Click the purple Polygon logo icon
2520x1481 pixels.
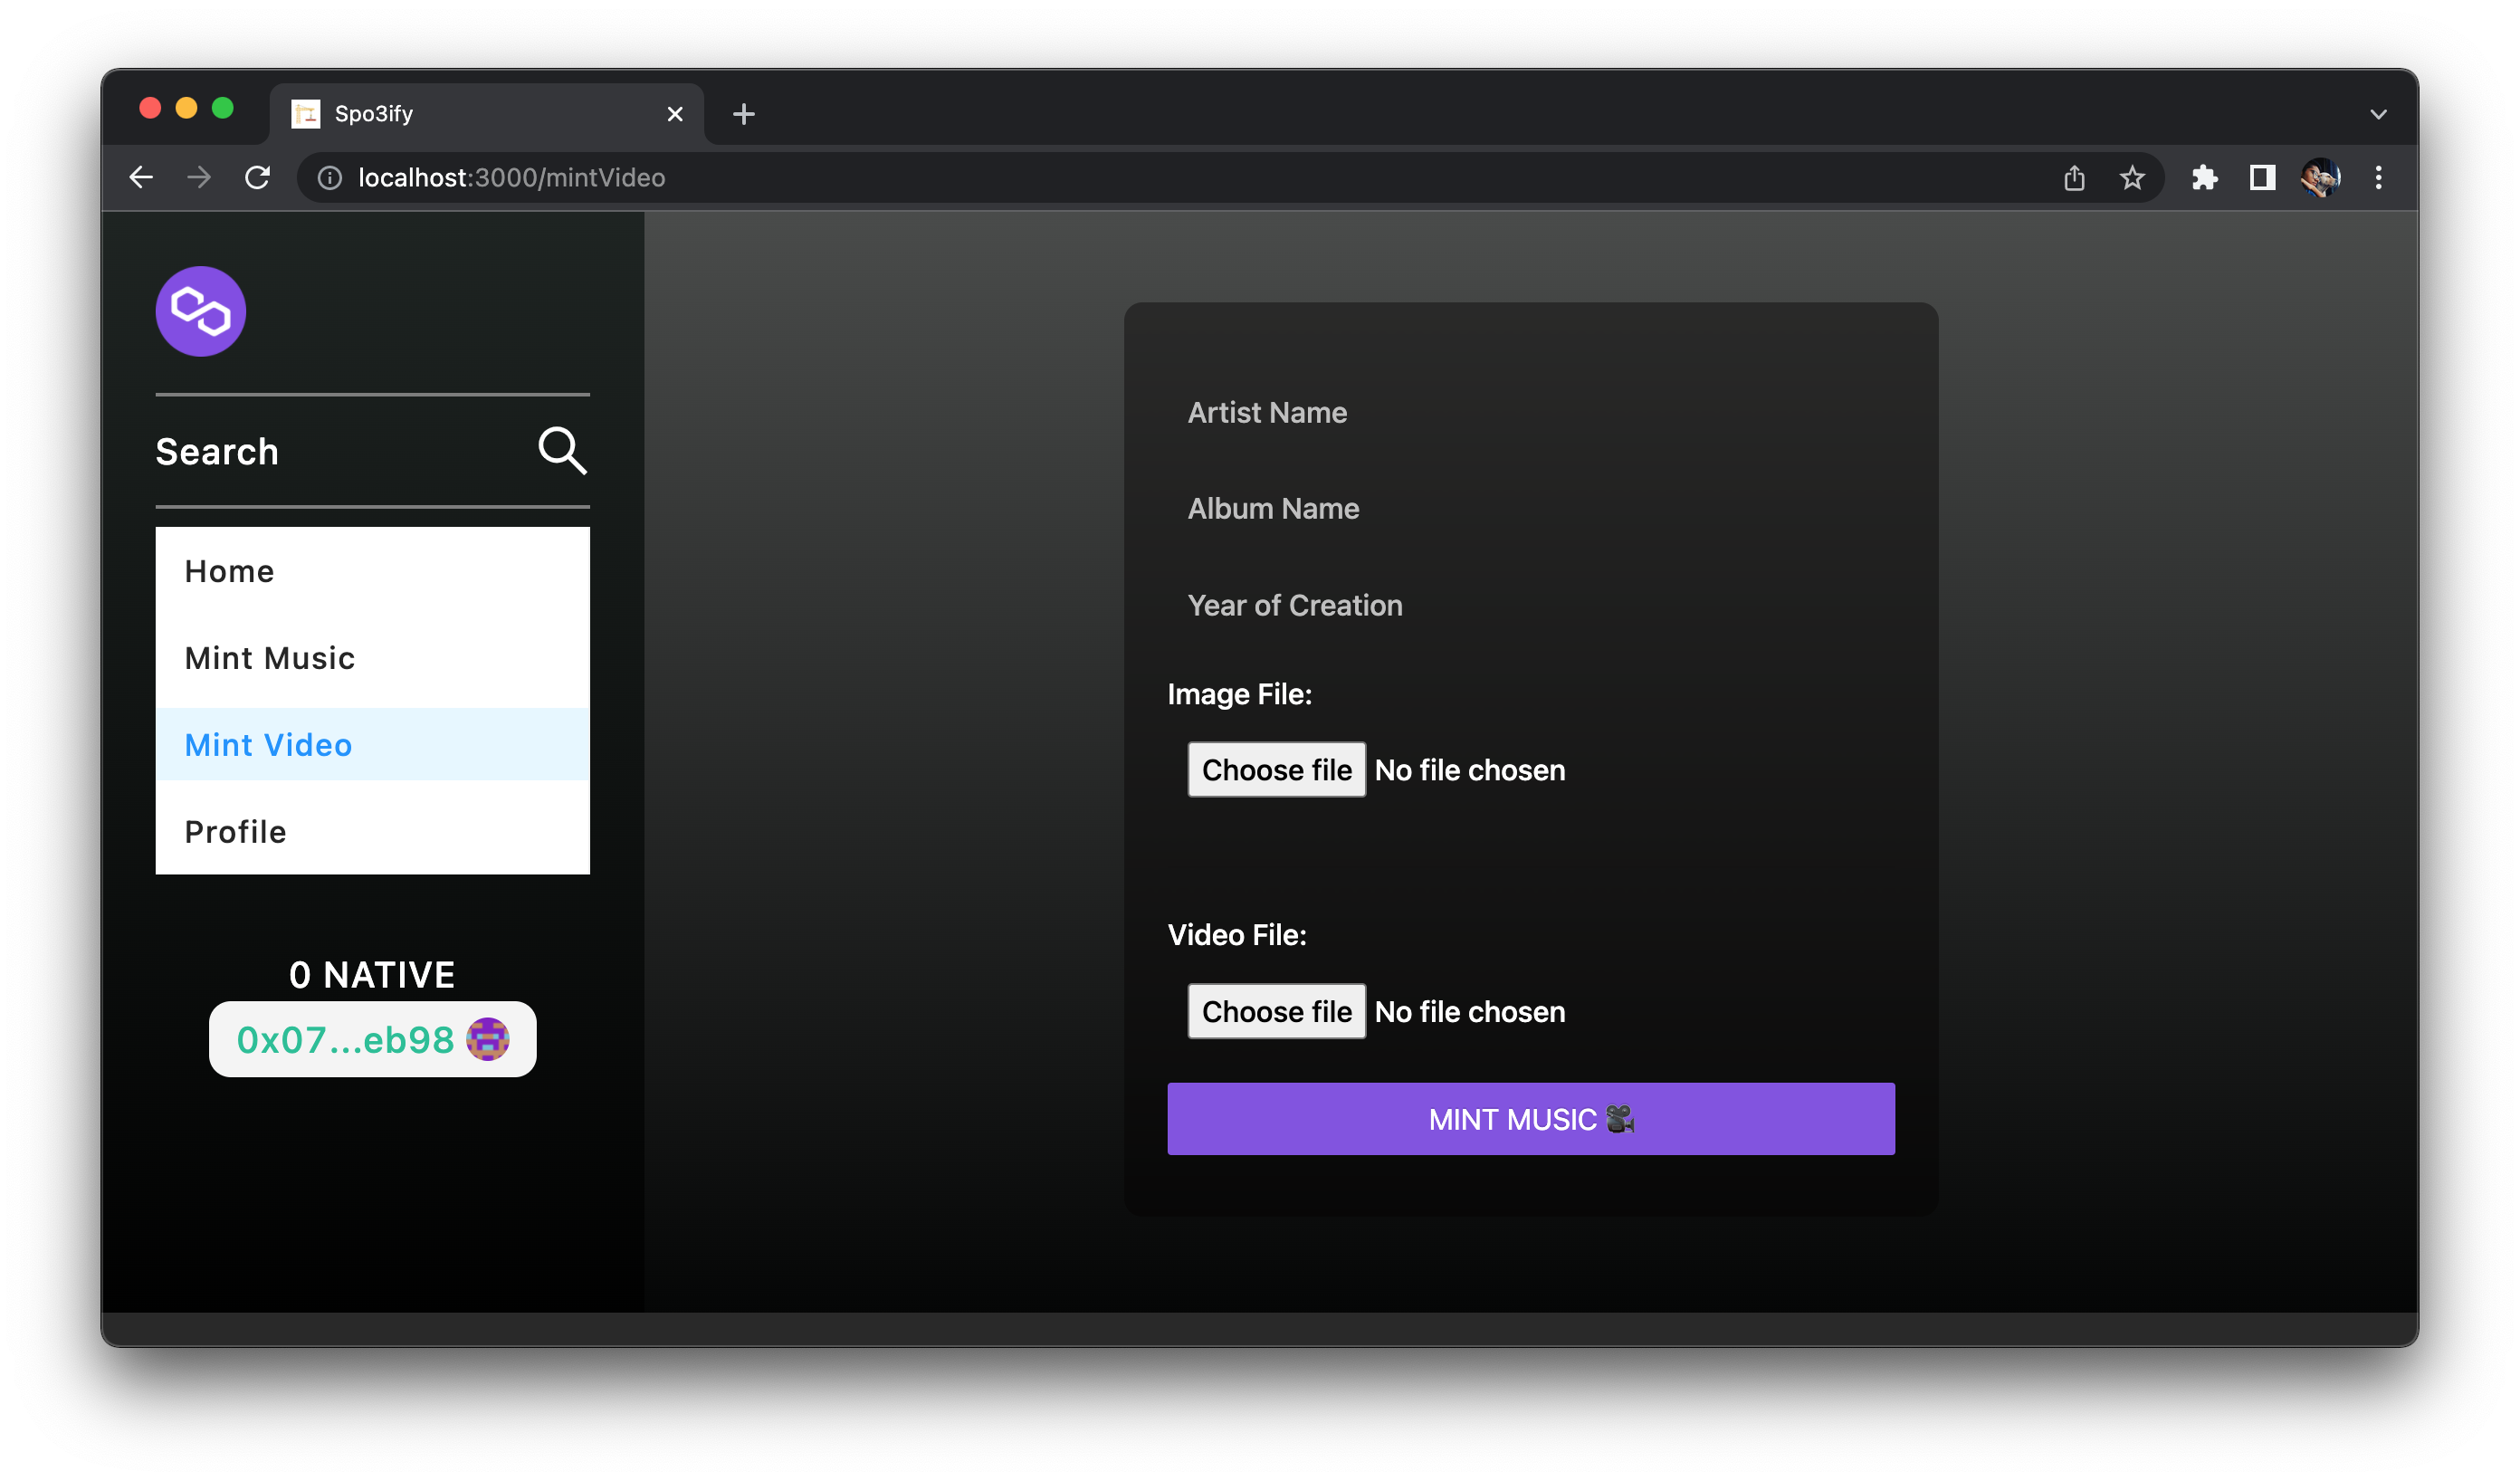point(200,311)
